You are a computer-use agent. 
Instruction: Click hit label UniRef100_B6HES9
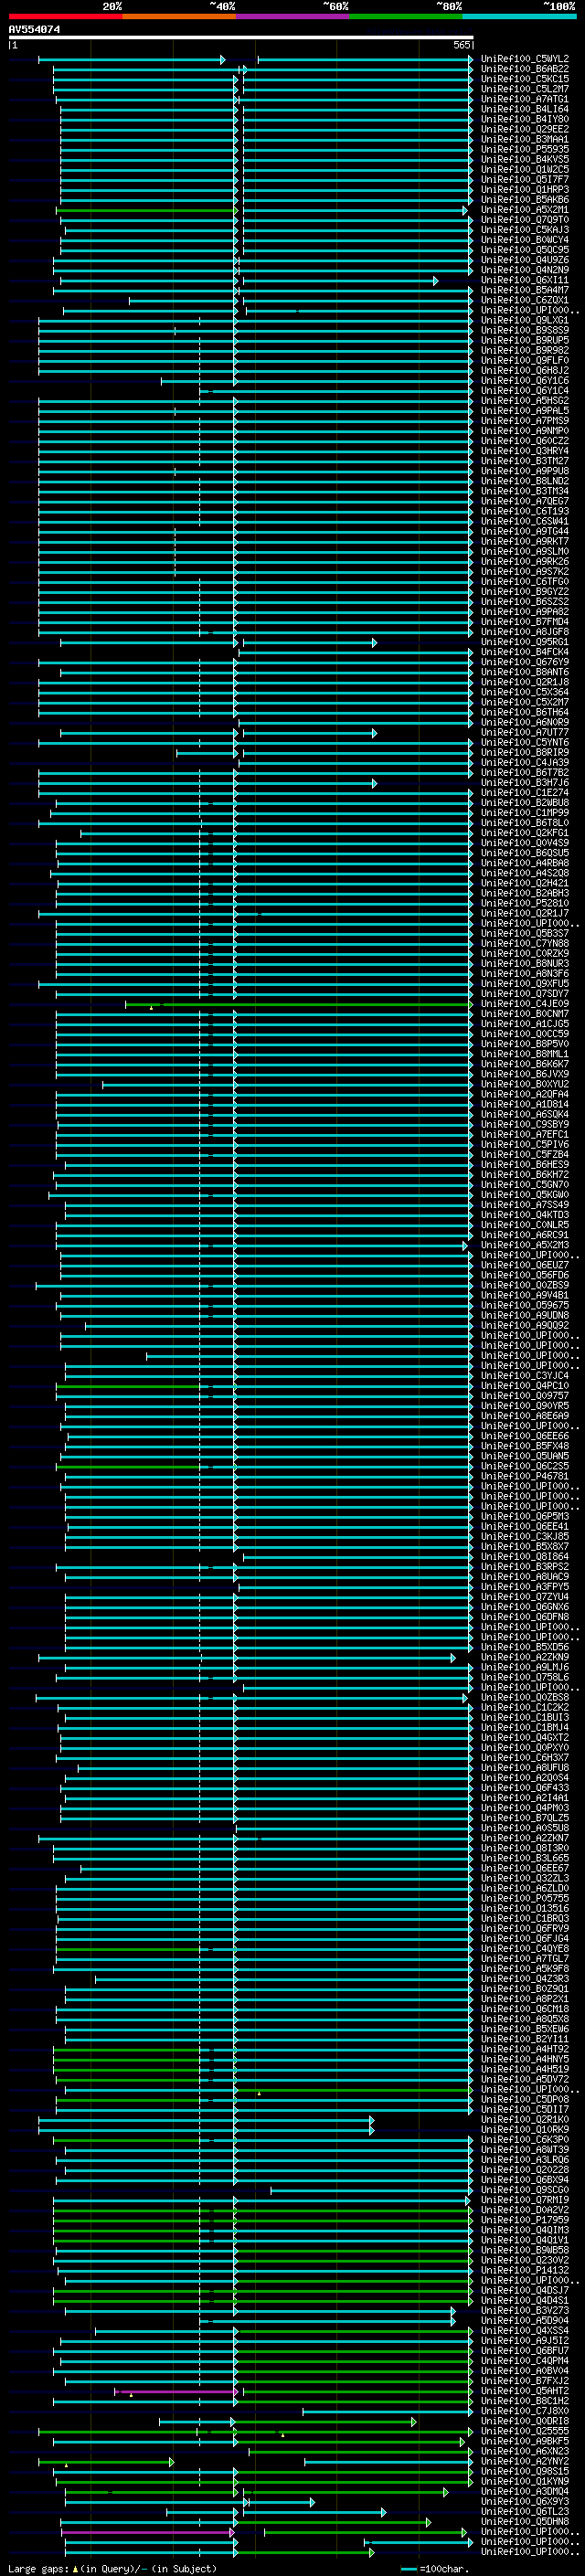coord(525,1165)
